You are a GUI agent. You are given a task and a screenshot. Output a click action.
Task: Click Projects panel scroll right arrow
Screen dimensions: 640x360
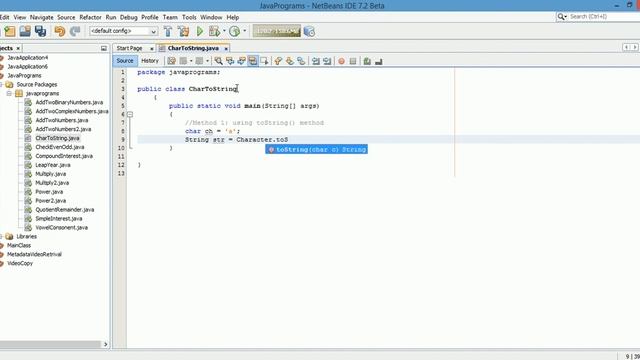(105, 344)
